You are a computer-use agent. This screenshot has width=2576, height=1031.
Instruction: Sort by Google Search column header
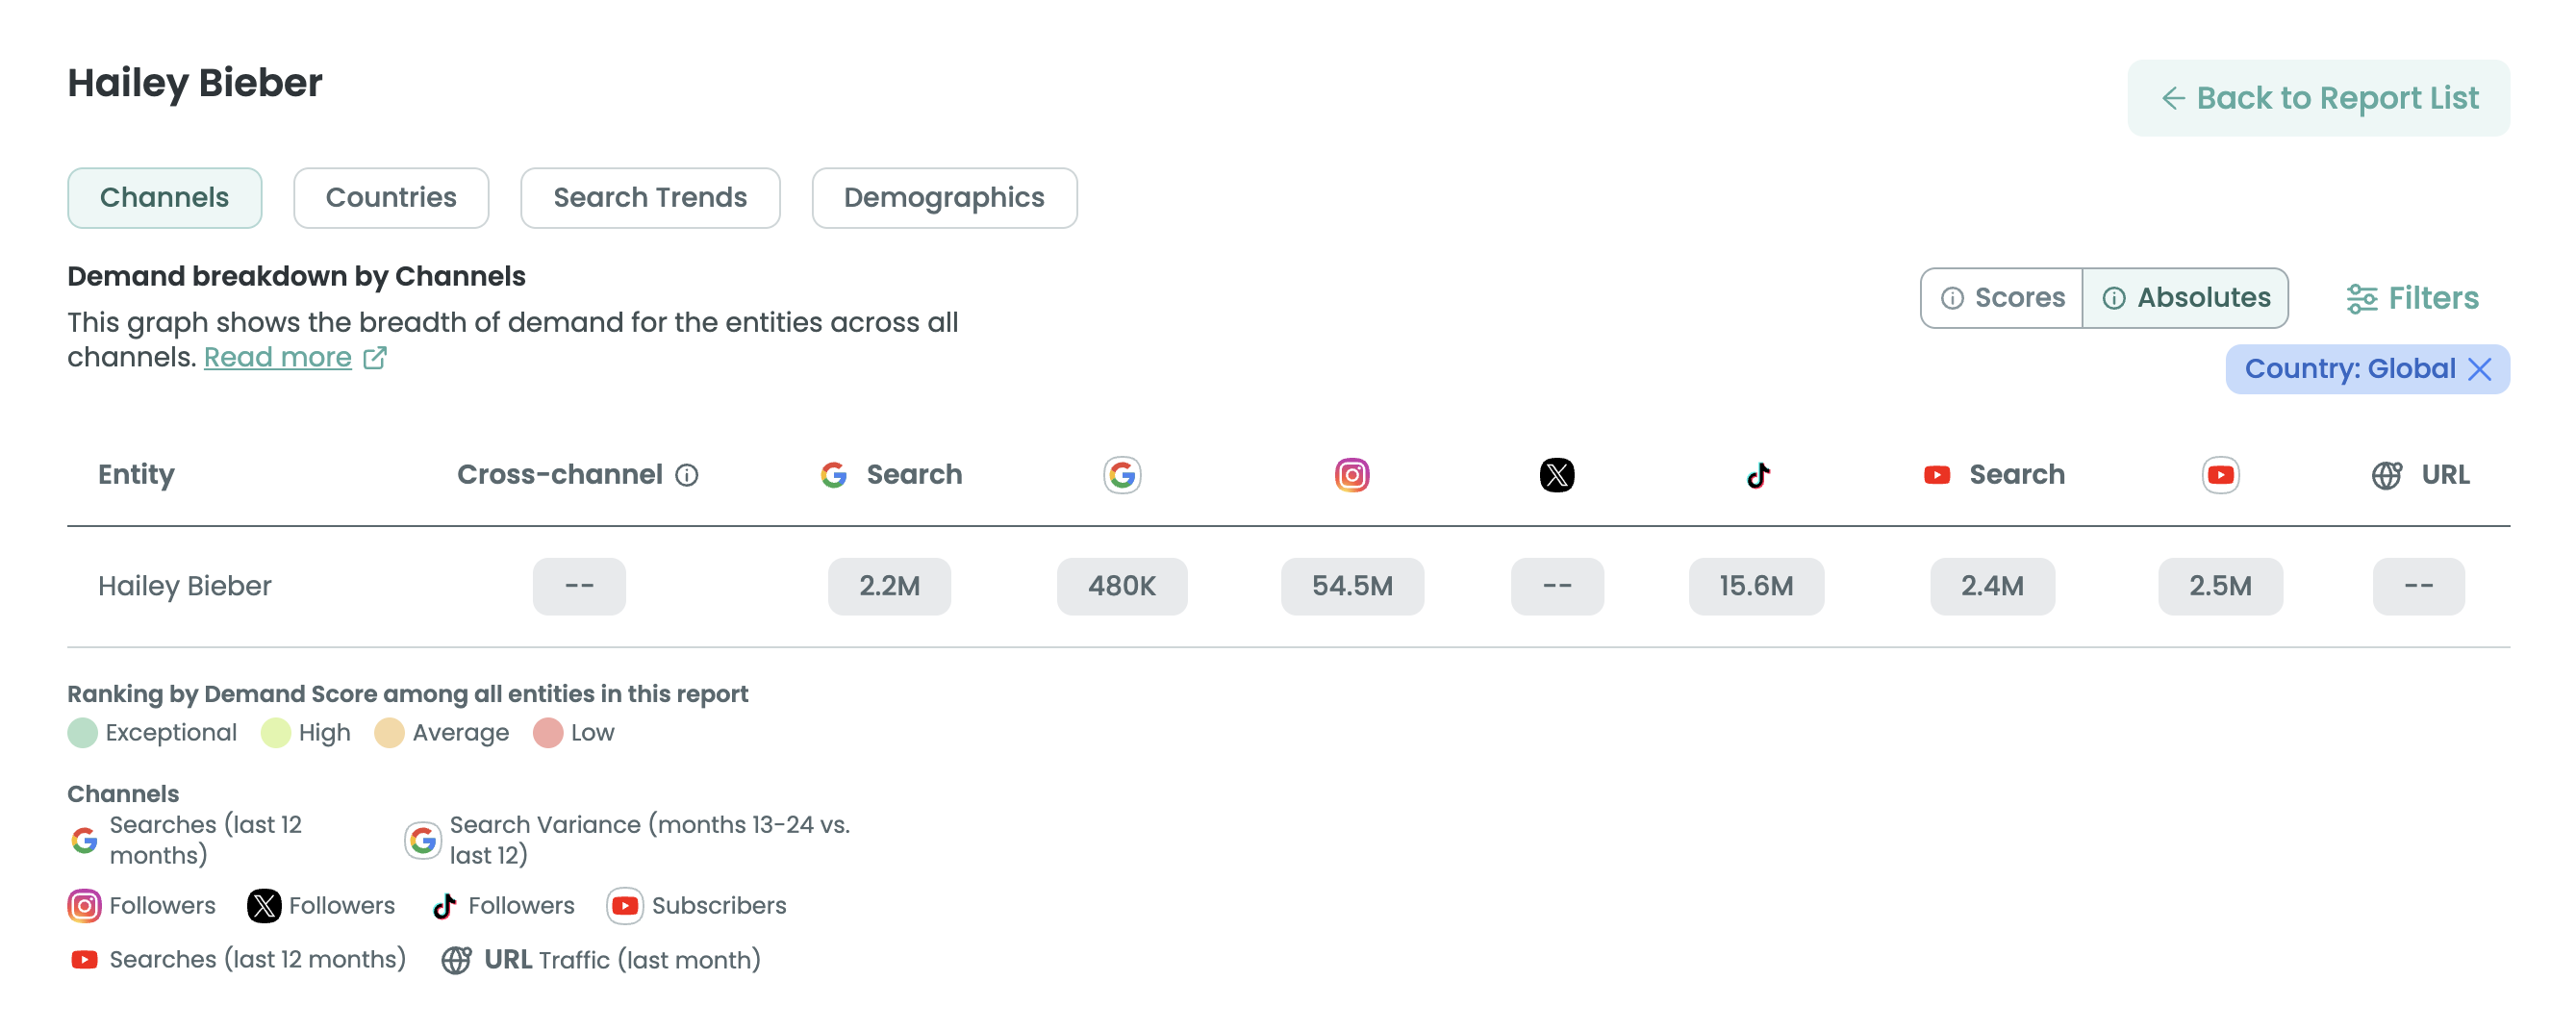pos(891,475)
